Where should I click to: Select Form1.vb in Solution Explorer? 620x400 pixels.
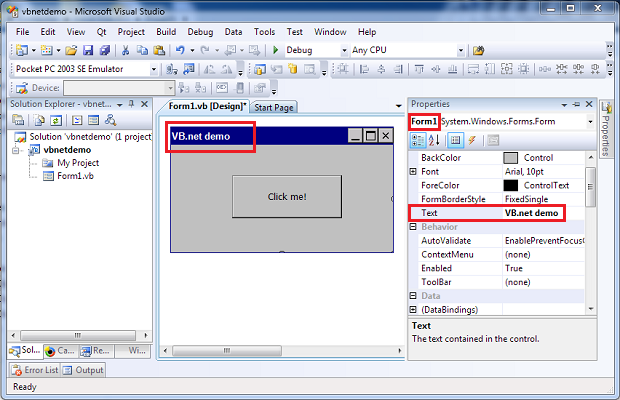point(75,176)
